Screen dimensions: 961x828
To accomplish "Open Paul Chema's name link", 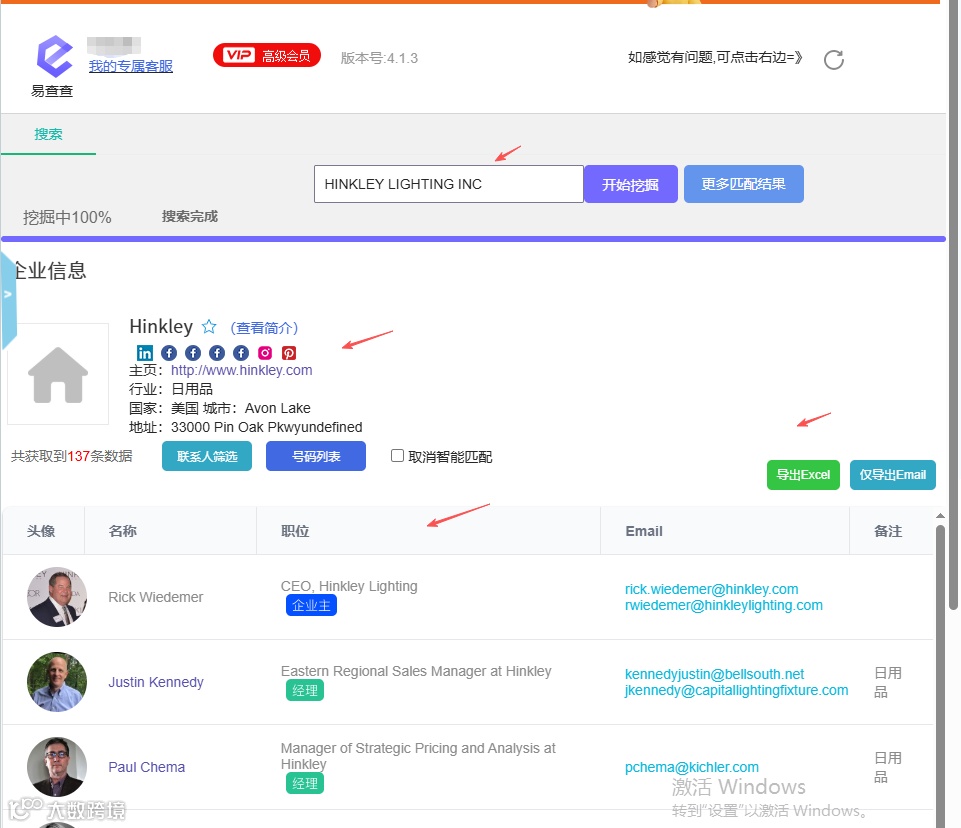I will (x=146, y=767).
